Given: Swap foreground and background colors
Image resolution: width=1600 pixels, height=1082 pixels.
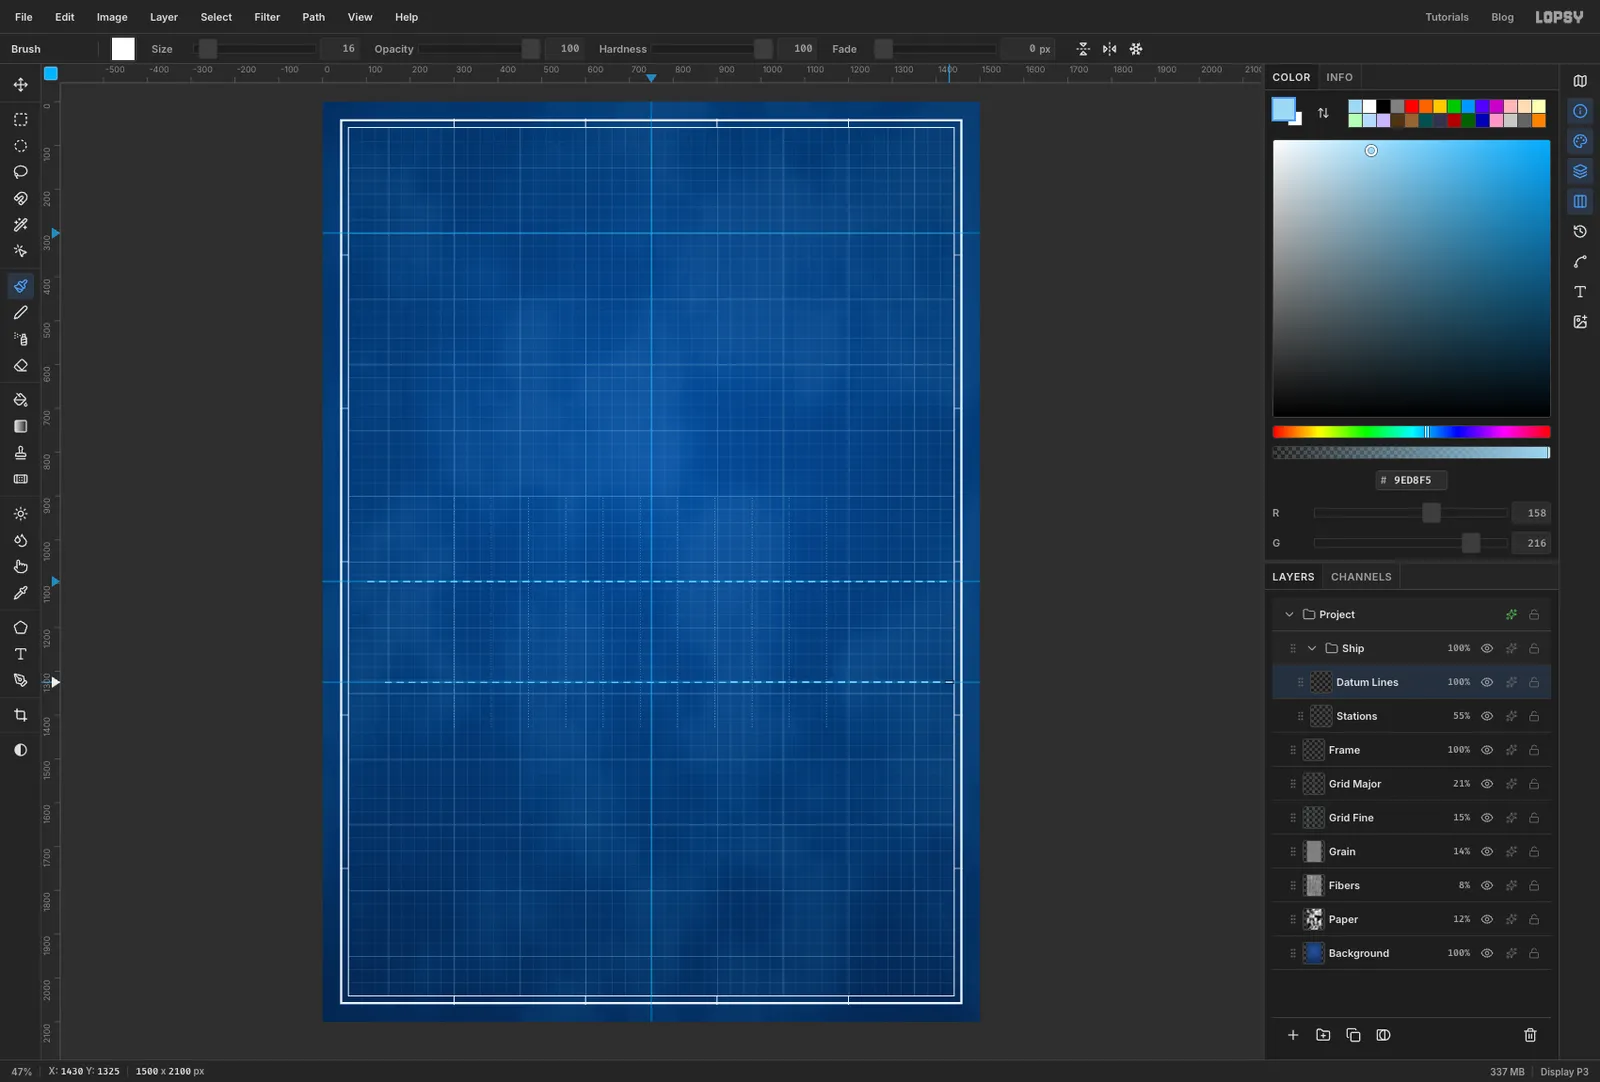Looking at the screenshot, I should [1323, 113].
